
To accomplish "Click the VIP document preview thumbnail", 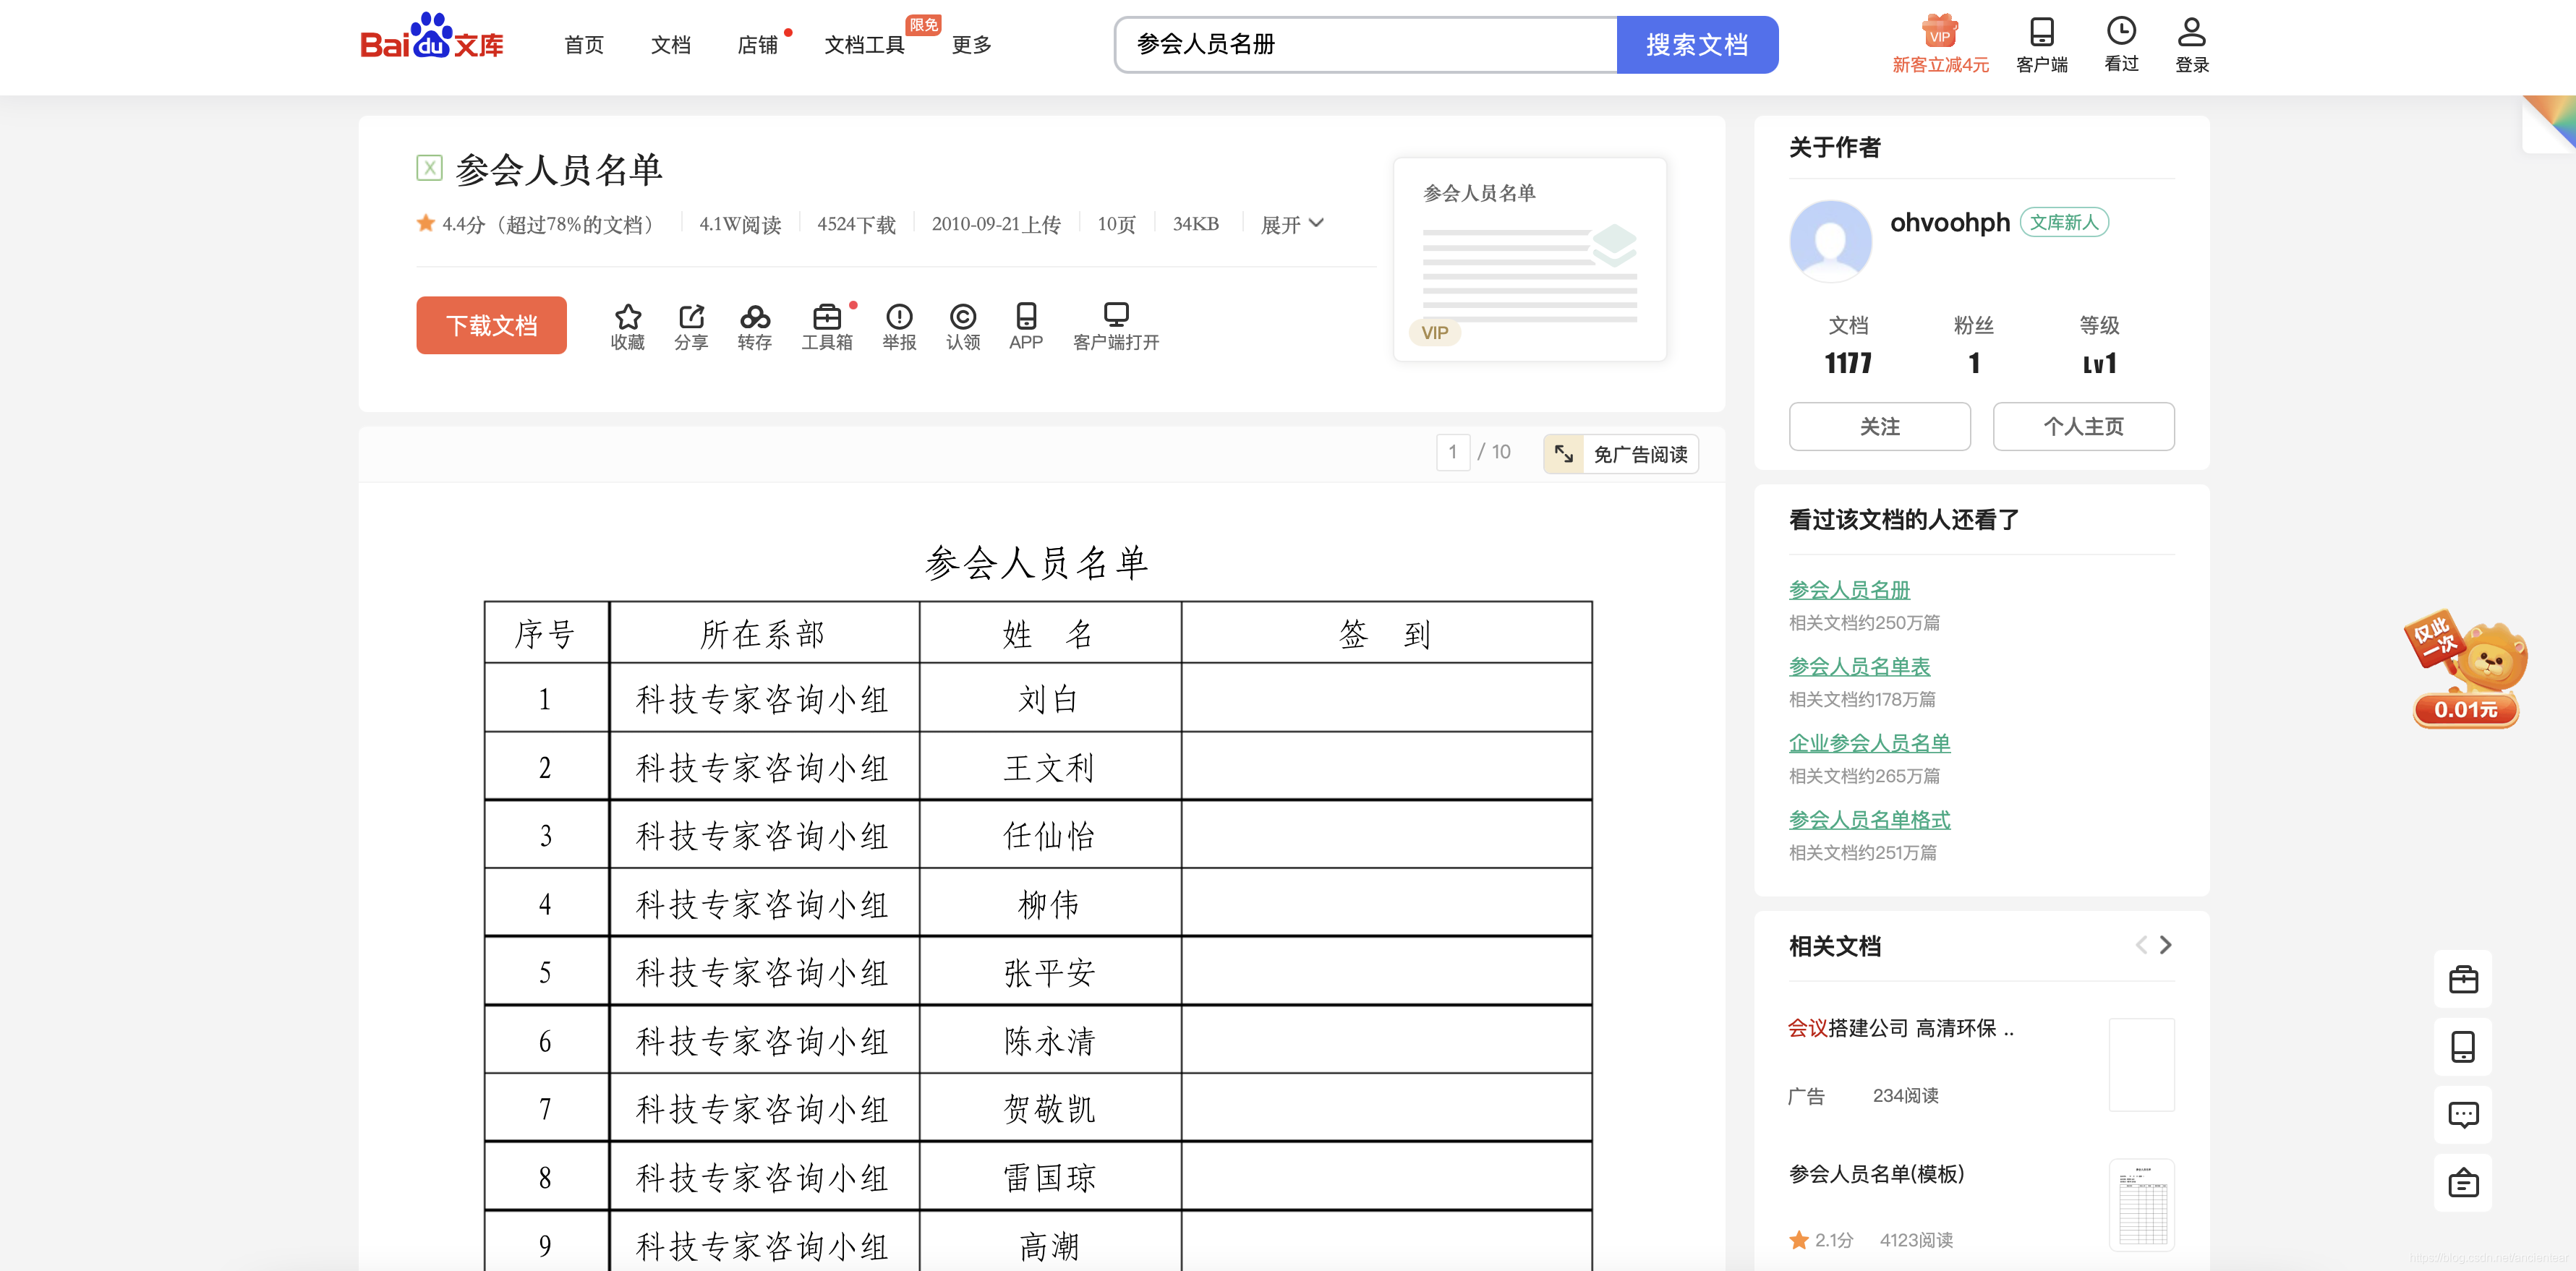I will pos(1529,259).
